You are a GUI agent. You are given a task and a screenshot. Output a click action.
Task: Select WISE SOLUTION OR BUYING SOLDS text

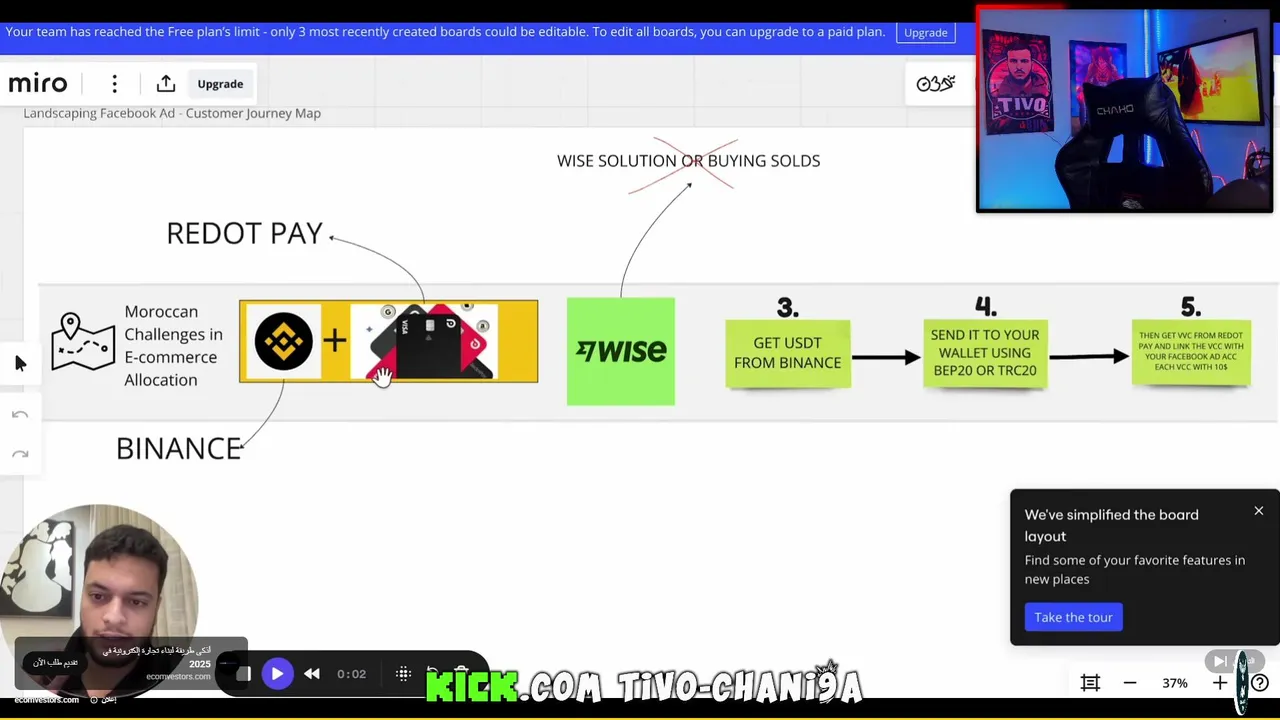(688, 161)
